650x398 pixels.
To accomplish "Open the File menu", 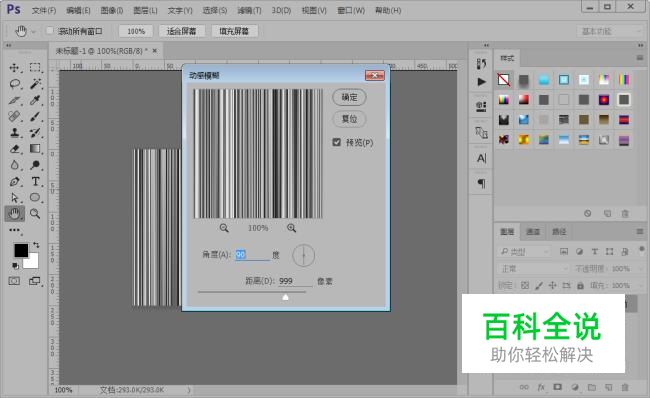I will 44,10.
